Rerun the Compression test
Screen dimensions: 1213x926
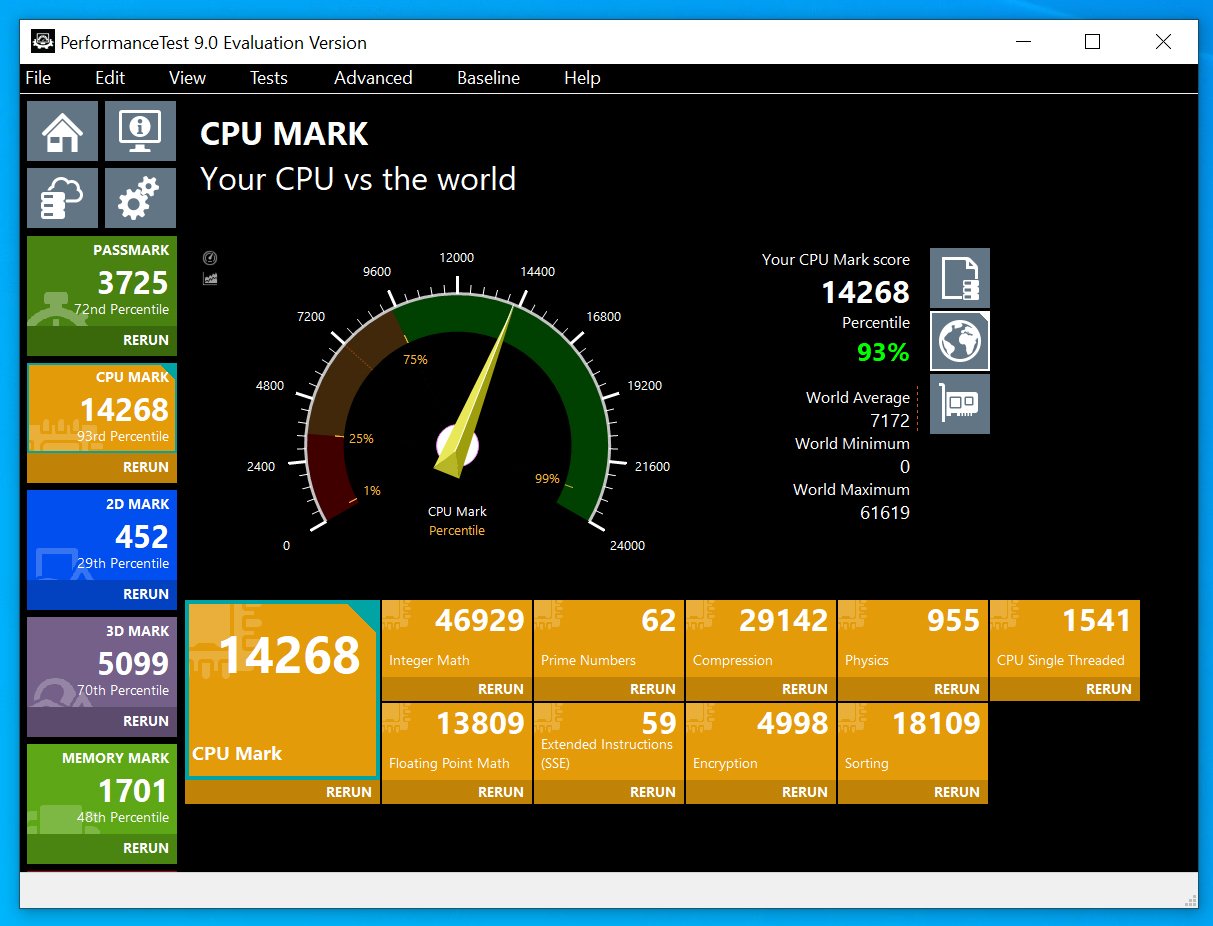(805, 689)
